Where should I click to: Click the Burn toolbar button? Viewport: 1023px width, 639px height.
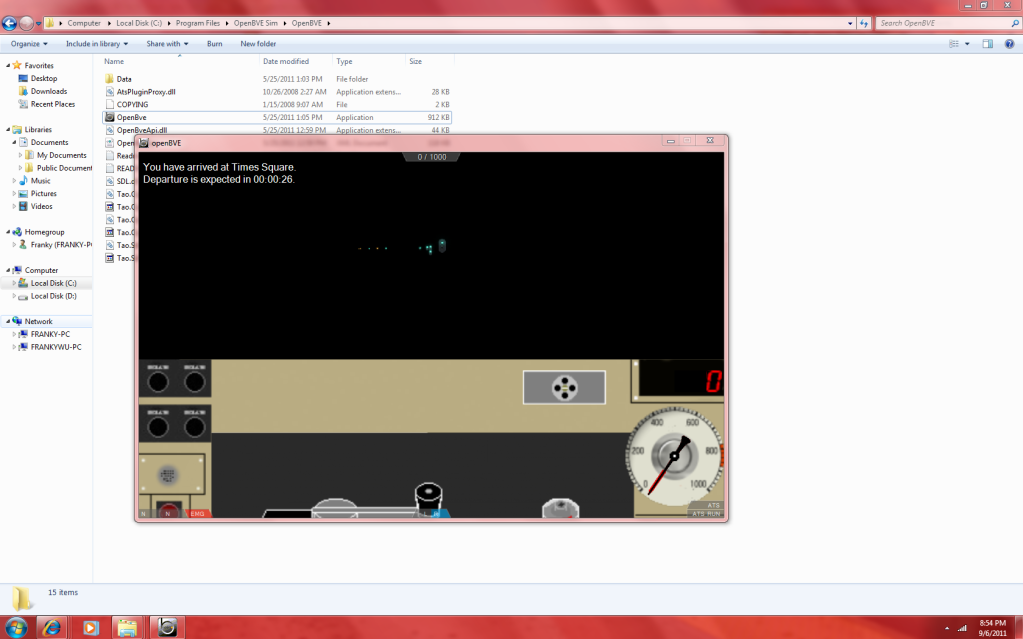tap(215, 44)
